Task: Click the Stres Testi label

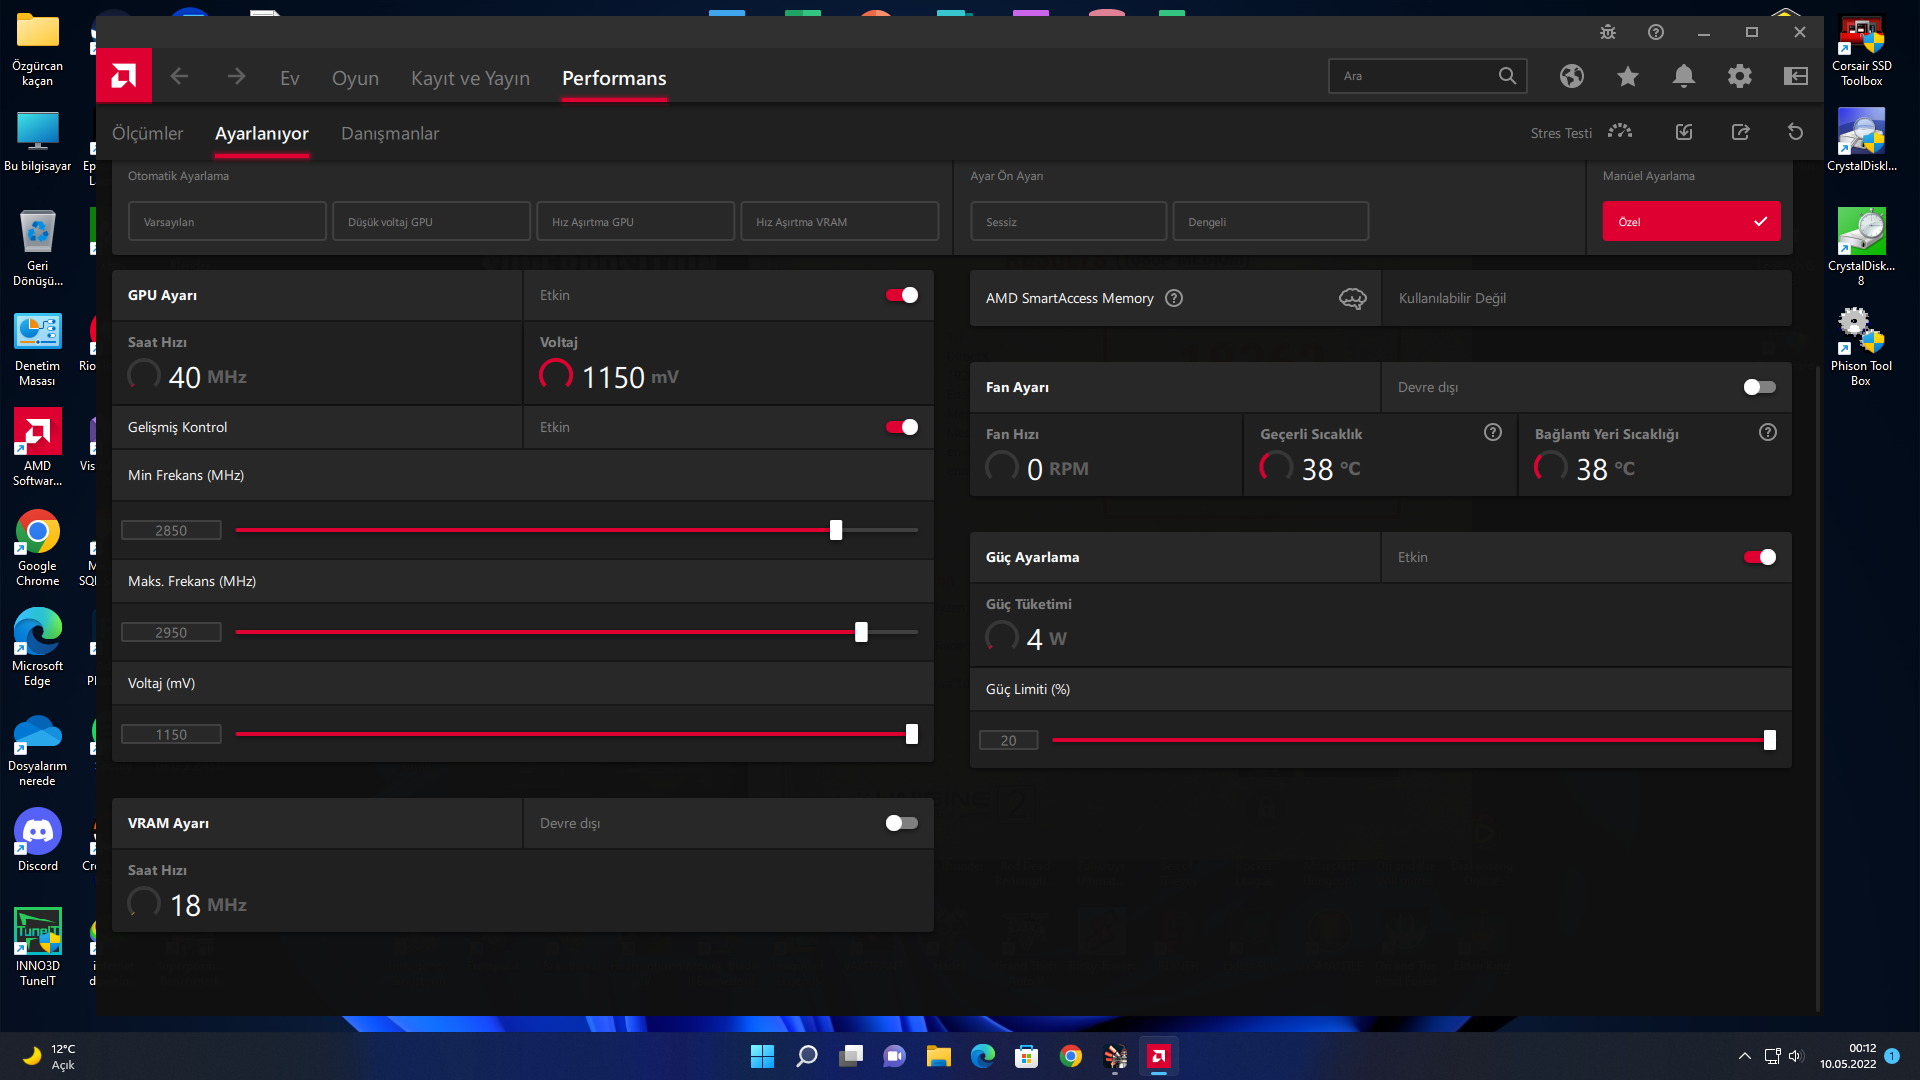Action: point(1561,133)
